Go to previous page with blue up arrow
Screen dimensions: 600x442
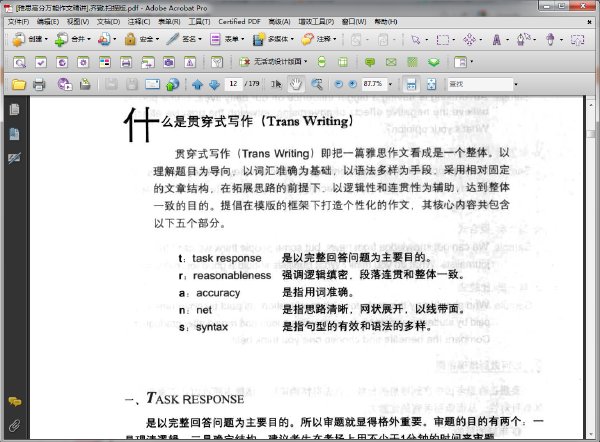[x=197, y=85]
